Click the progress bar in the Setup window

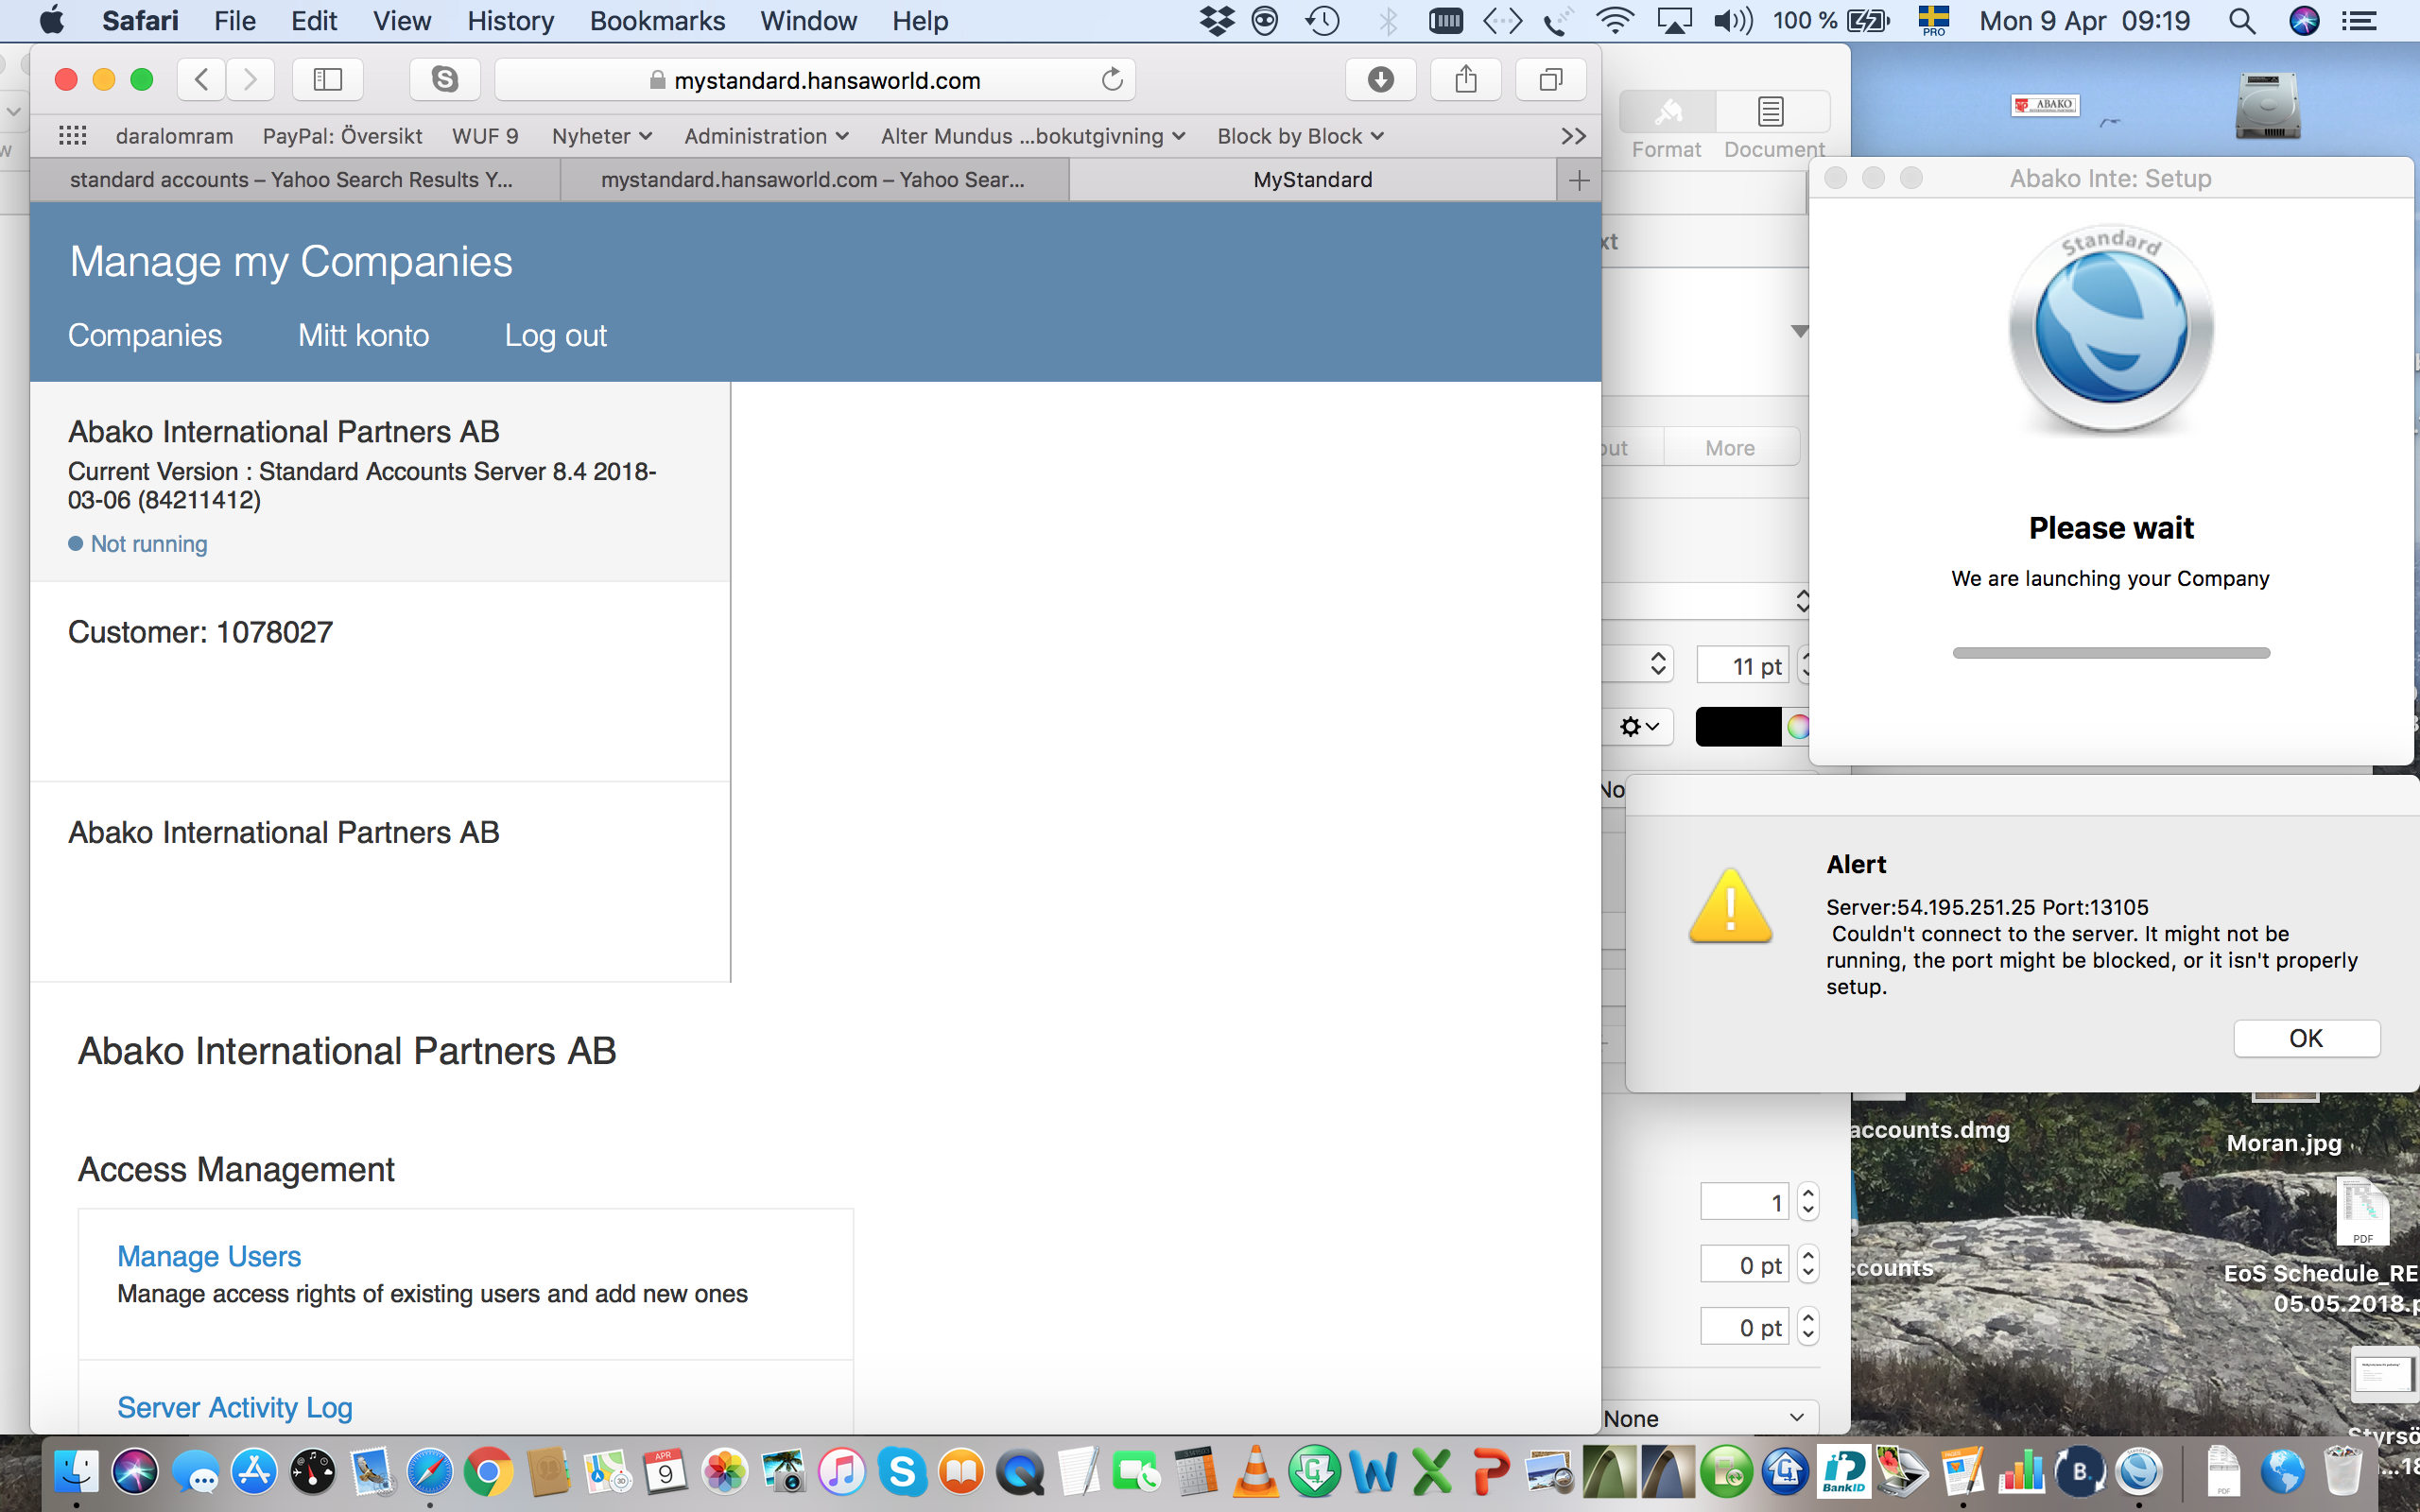(x=2111, y=653)
